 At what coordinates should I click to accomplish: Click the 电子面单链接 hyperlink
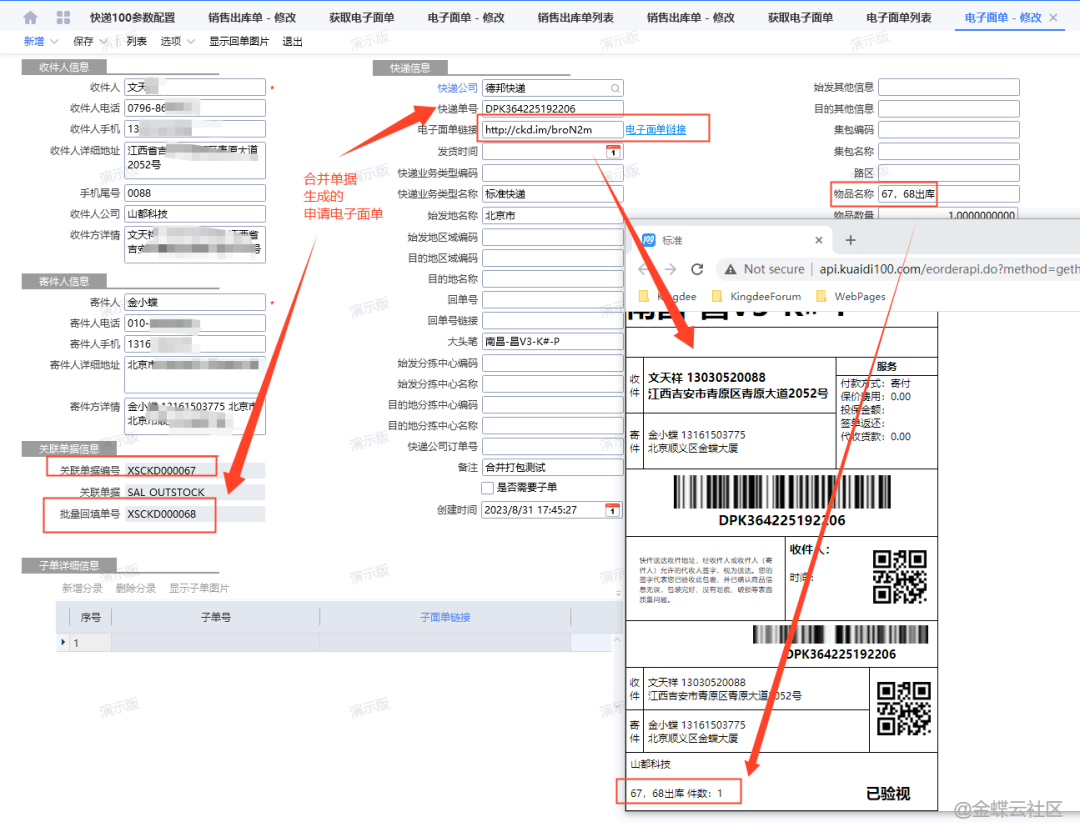pos(655,130)
